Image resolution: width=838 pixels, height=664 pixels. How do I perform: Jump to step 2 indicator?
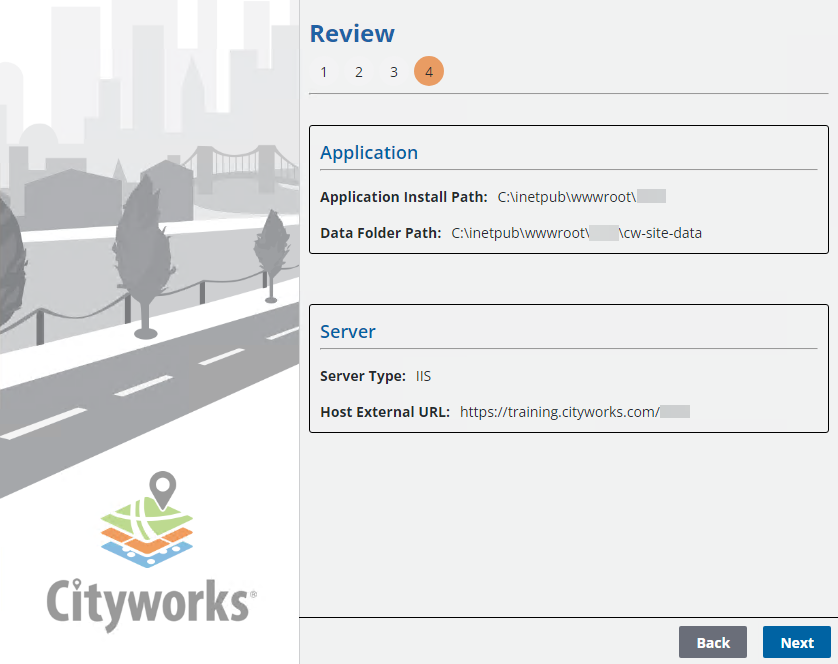pyautogui.click(x=359, y=72)
